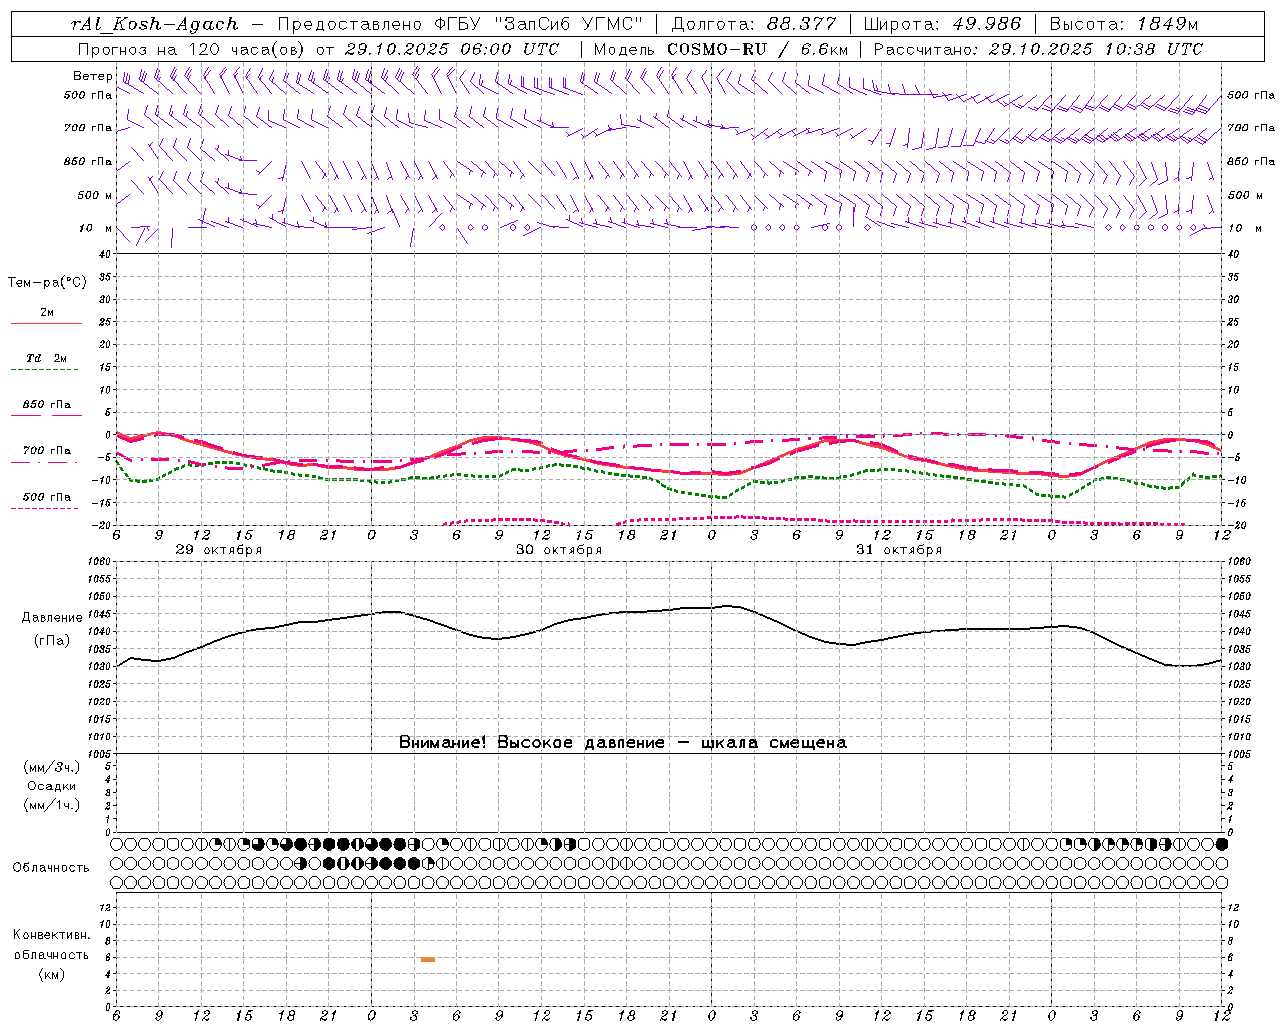Click the Ветер wind section label
Screen dimensions: 1280x1024
tap(92, 76)
